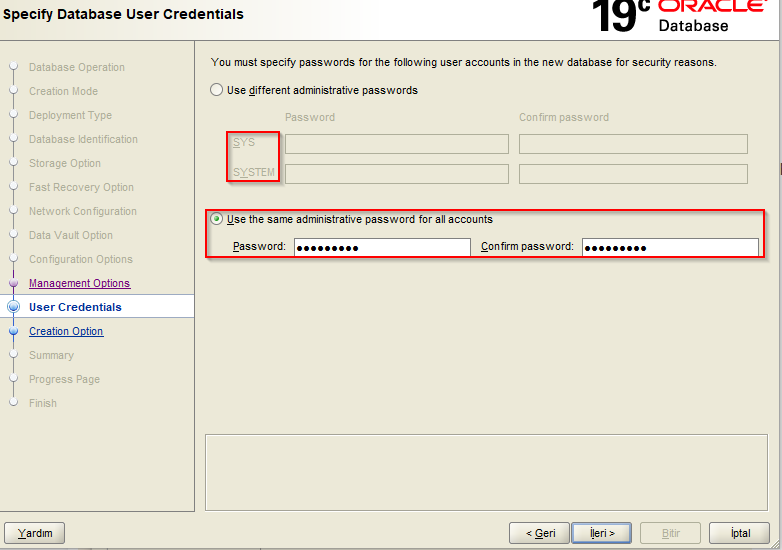Click the Password input field
The width and height of the screenshot is (782, 550).
tap(382, 247)
